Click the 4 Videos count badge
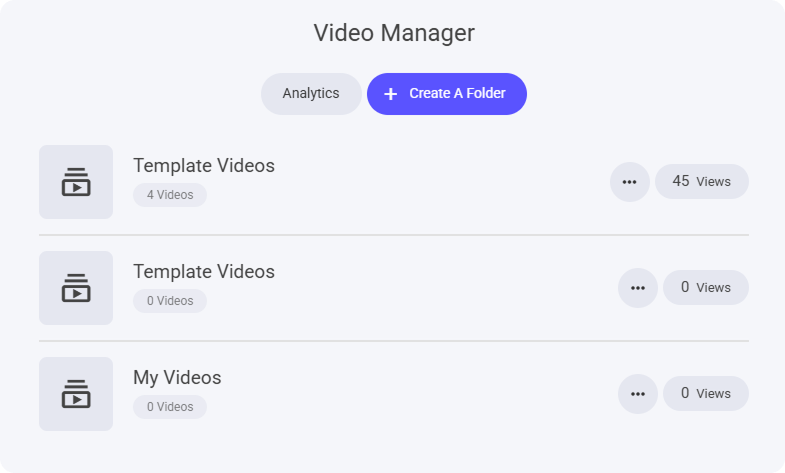 [x=170, y=195]
